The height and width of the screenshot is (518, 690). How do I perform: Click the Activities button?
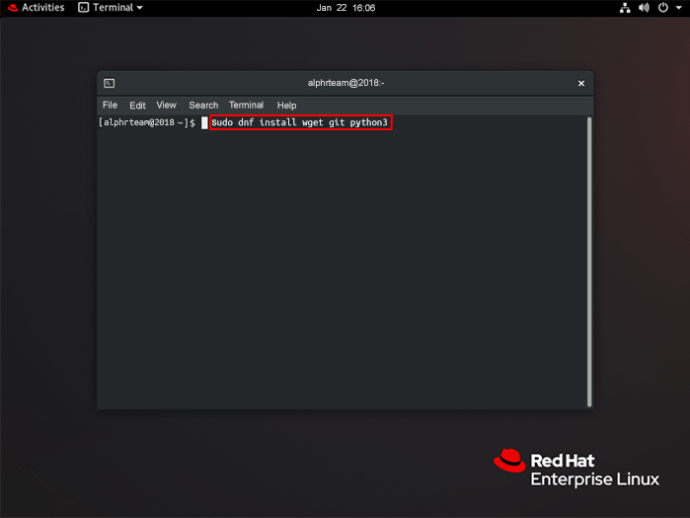(43, 7)
